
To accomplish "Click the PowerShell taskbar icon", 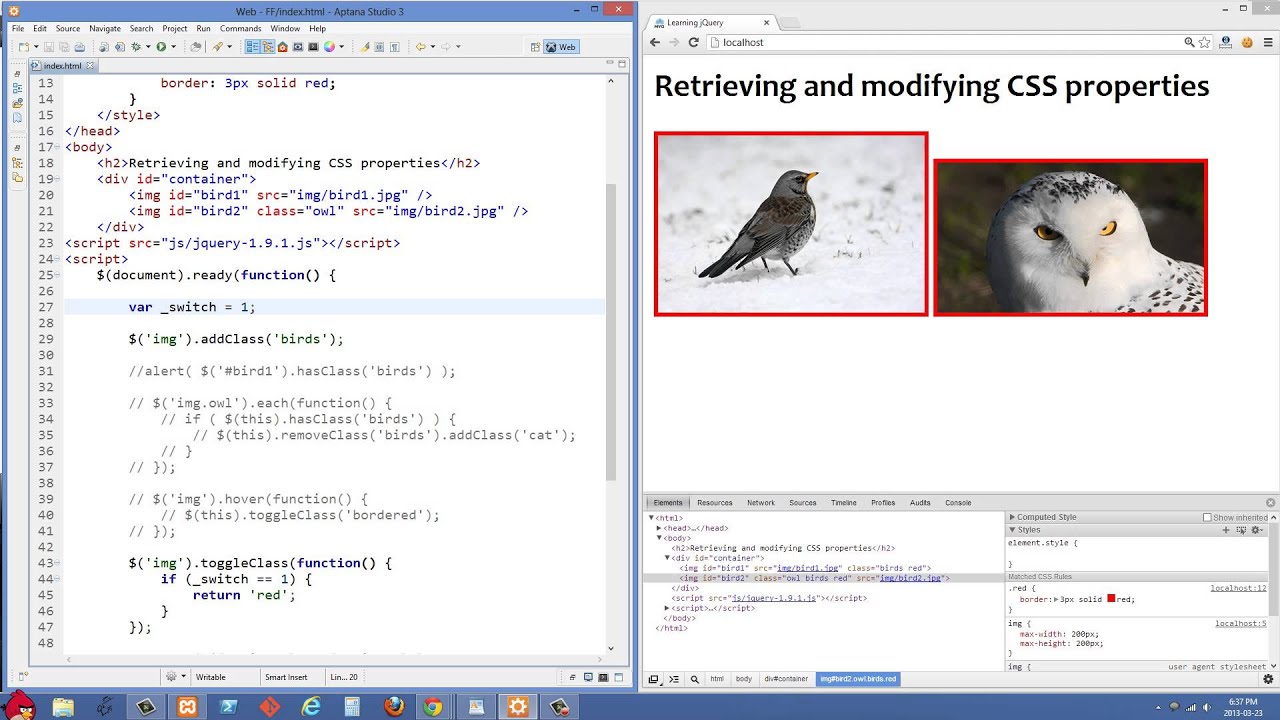I will [x=228, y=706].
